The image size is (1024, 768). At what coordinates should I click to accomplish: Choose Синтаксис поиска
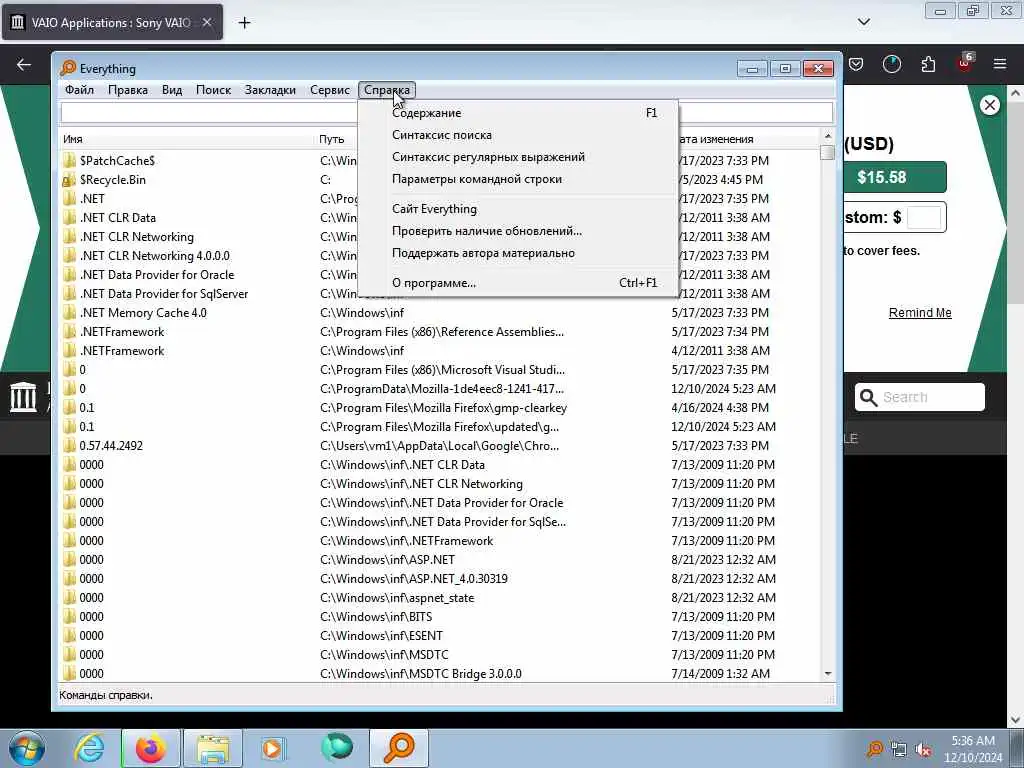tap(518, 135)
